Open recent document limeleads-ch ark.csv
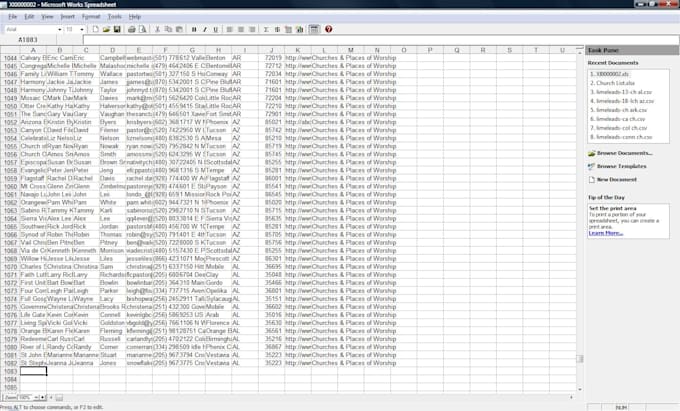The width and height of the screenshot is (680, 411). coord(618,110)
